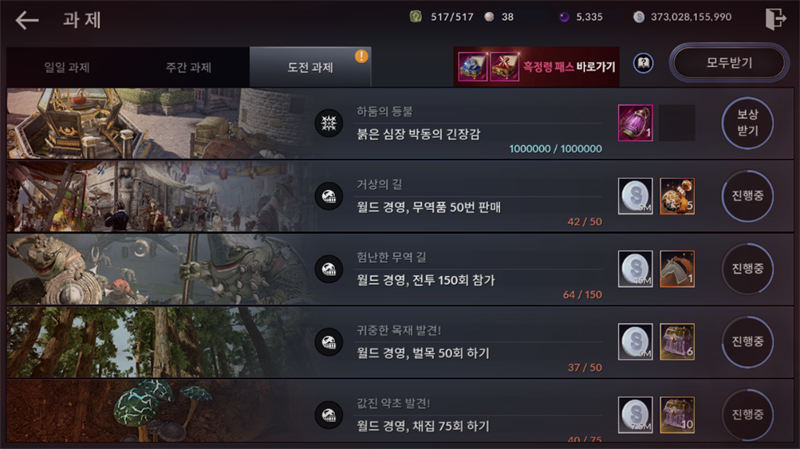Tap the back arrow icon
This screenshot has width=800, height=449.
(x=27, y=20)
